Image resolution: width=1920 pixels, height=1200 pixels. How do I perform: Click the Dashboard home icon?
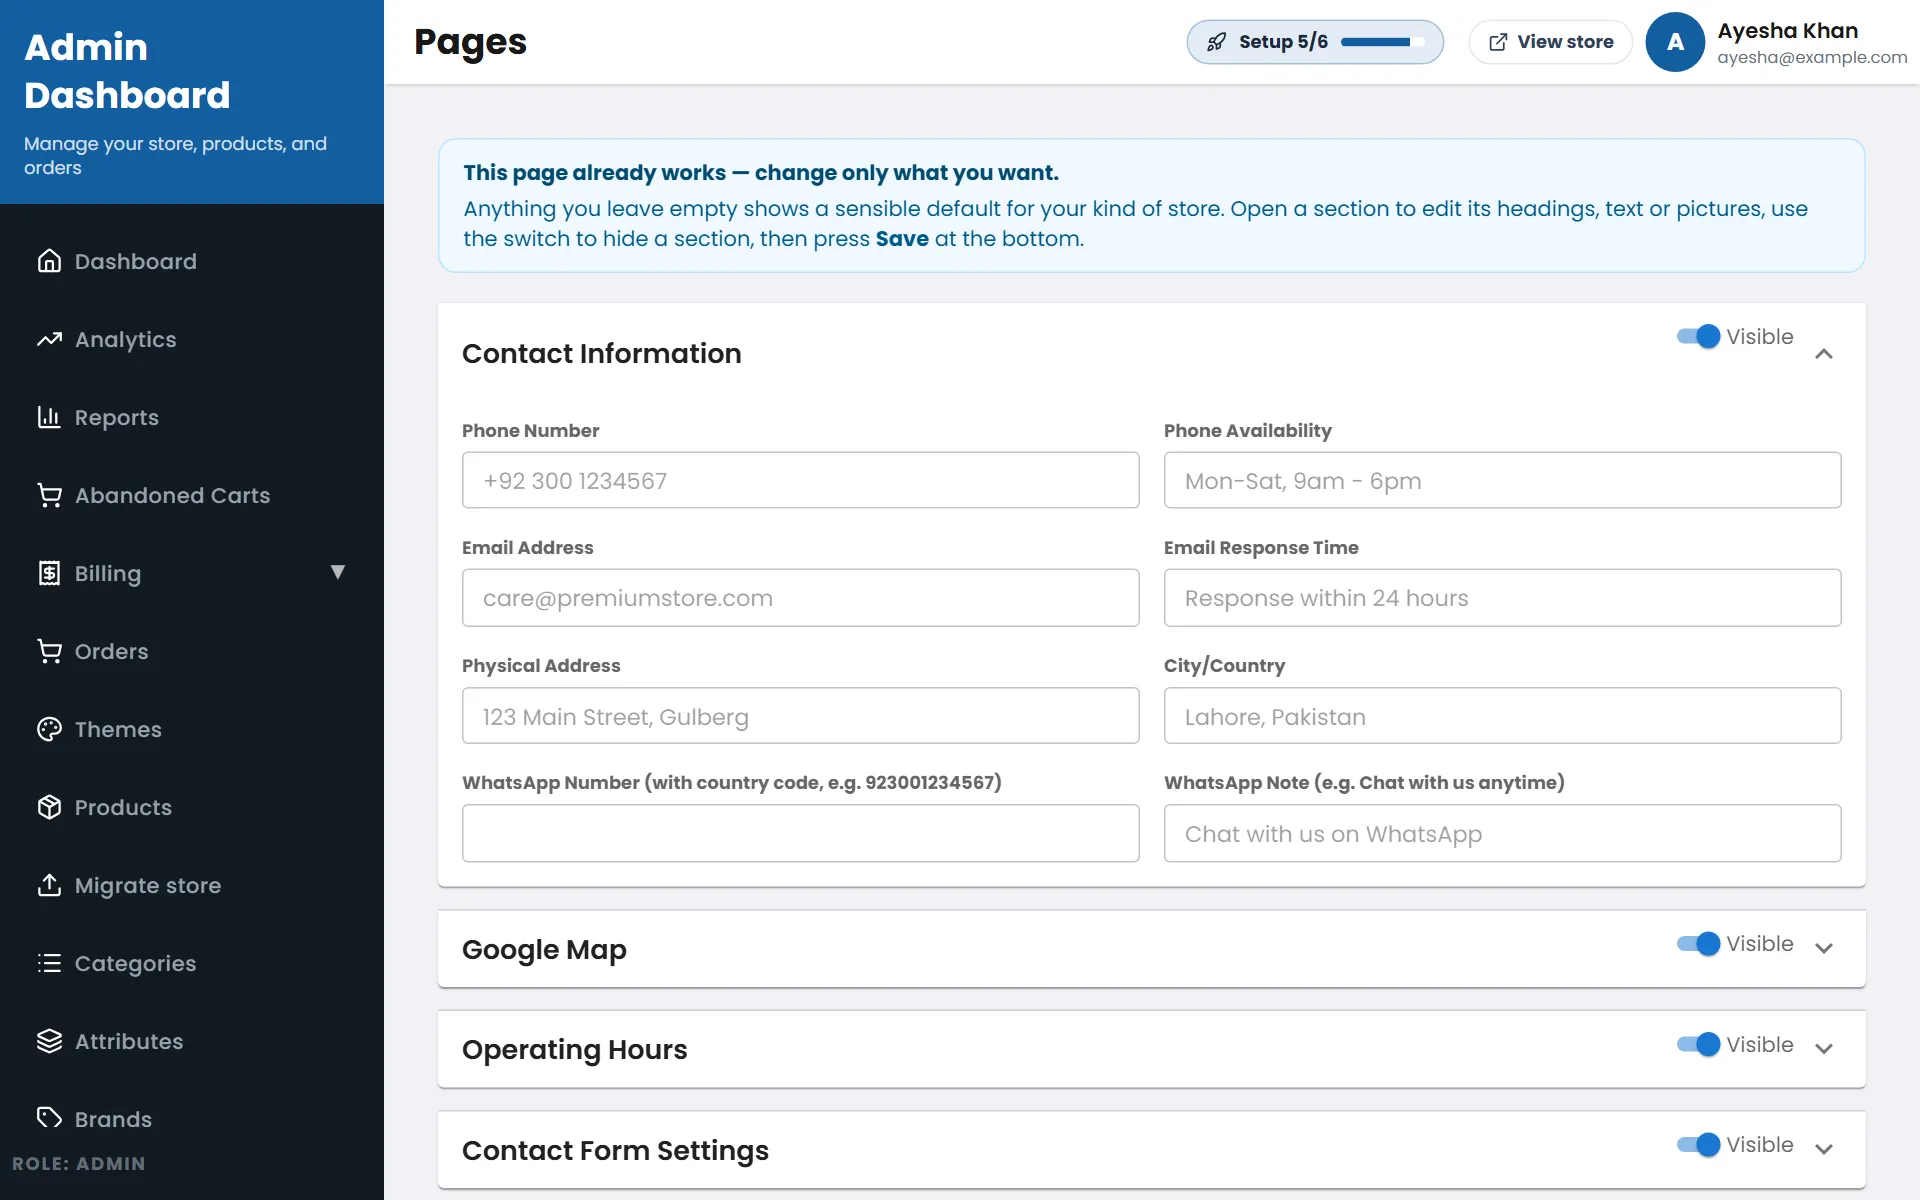tap(49, 261)
